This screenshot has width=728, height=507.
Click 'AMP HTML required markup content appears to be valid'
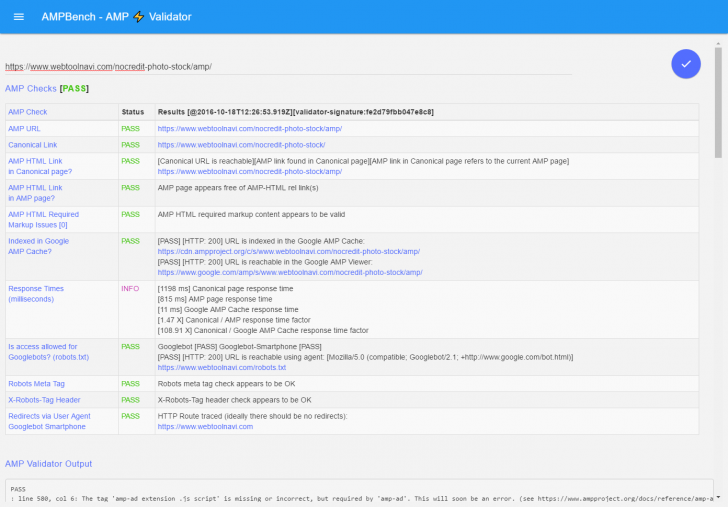pyautogui.click(x=251, y=214)
